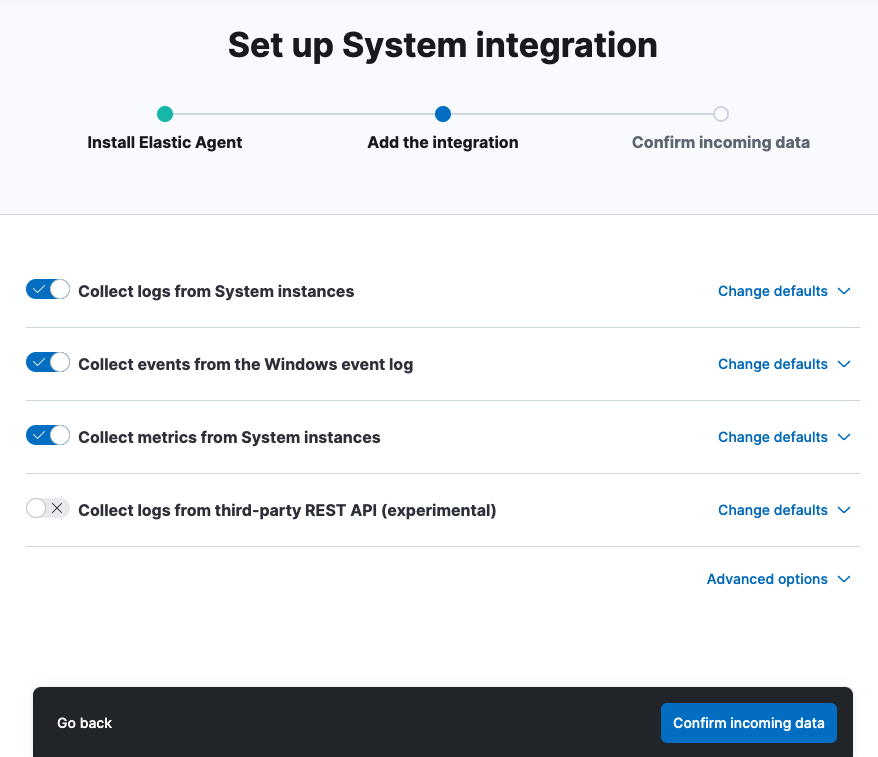Expand Change defaults for System logs
This screenshot has height=757, width=878.
[x=784, y=291]
